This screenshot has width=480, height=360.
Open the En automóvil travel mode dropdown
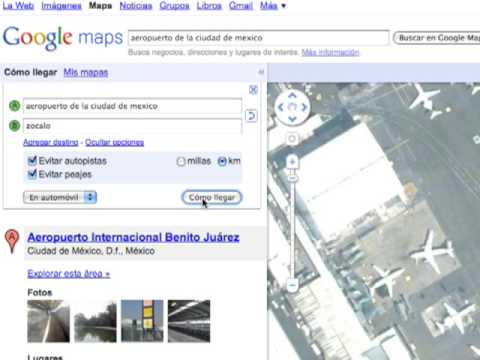(x=60, y=197)
